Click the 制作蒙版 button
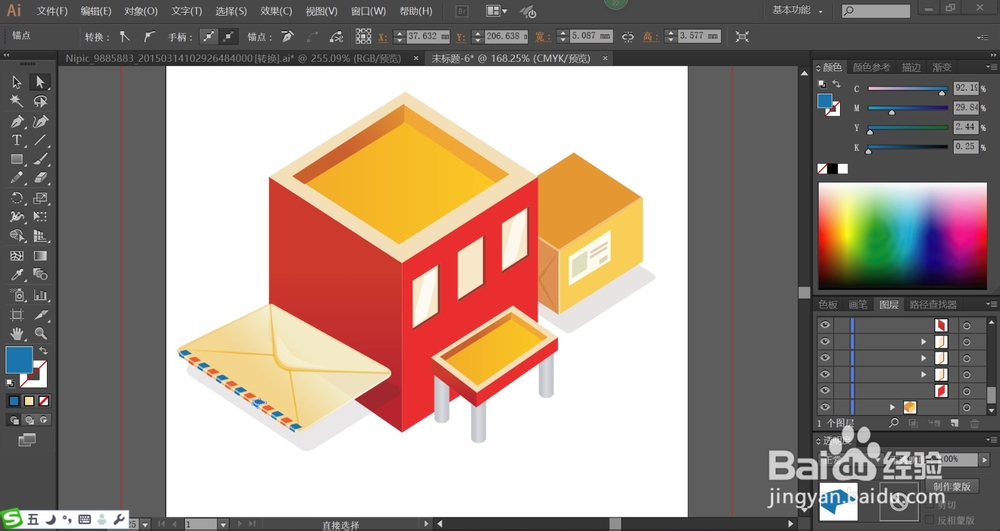1000x531 pixels. click(x=952, y=486)
